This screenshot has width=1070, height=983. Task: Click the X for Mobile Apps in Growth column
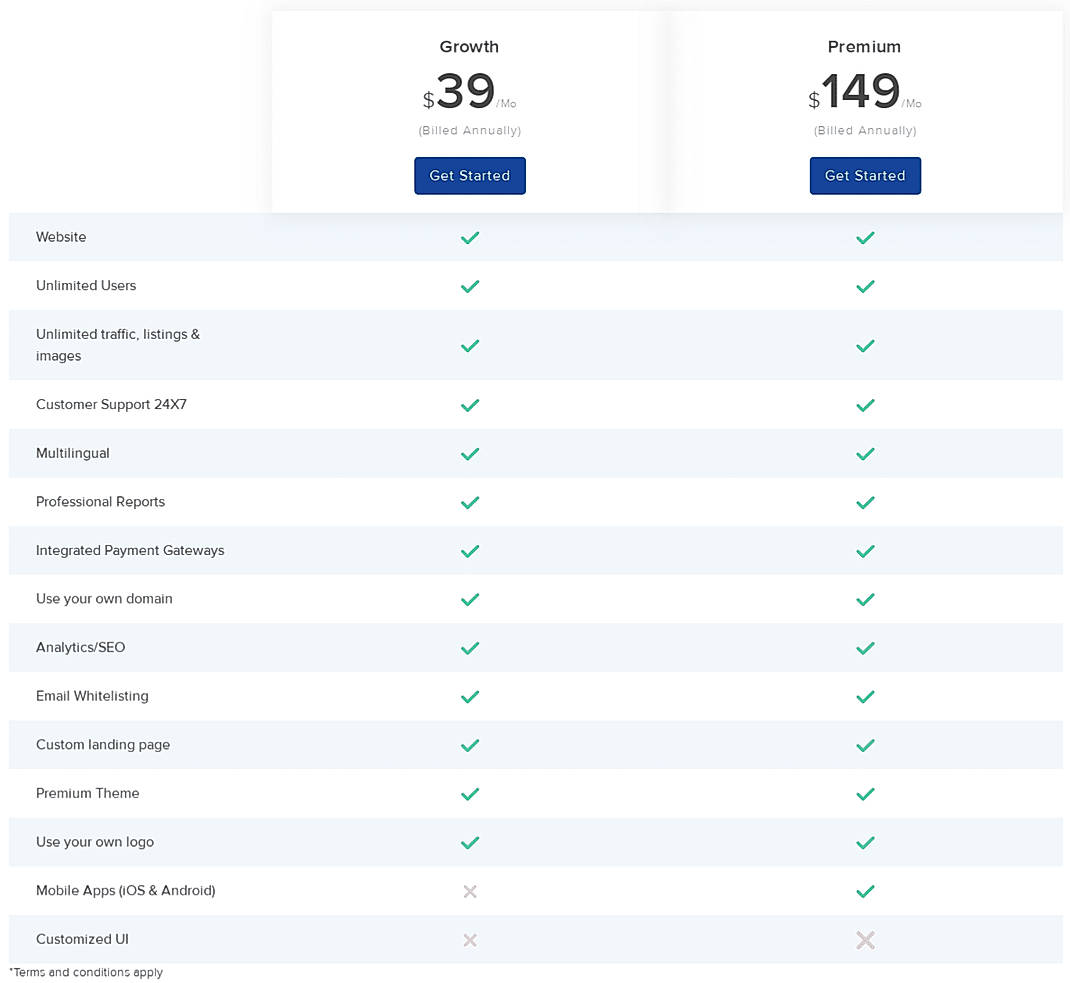469,891
